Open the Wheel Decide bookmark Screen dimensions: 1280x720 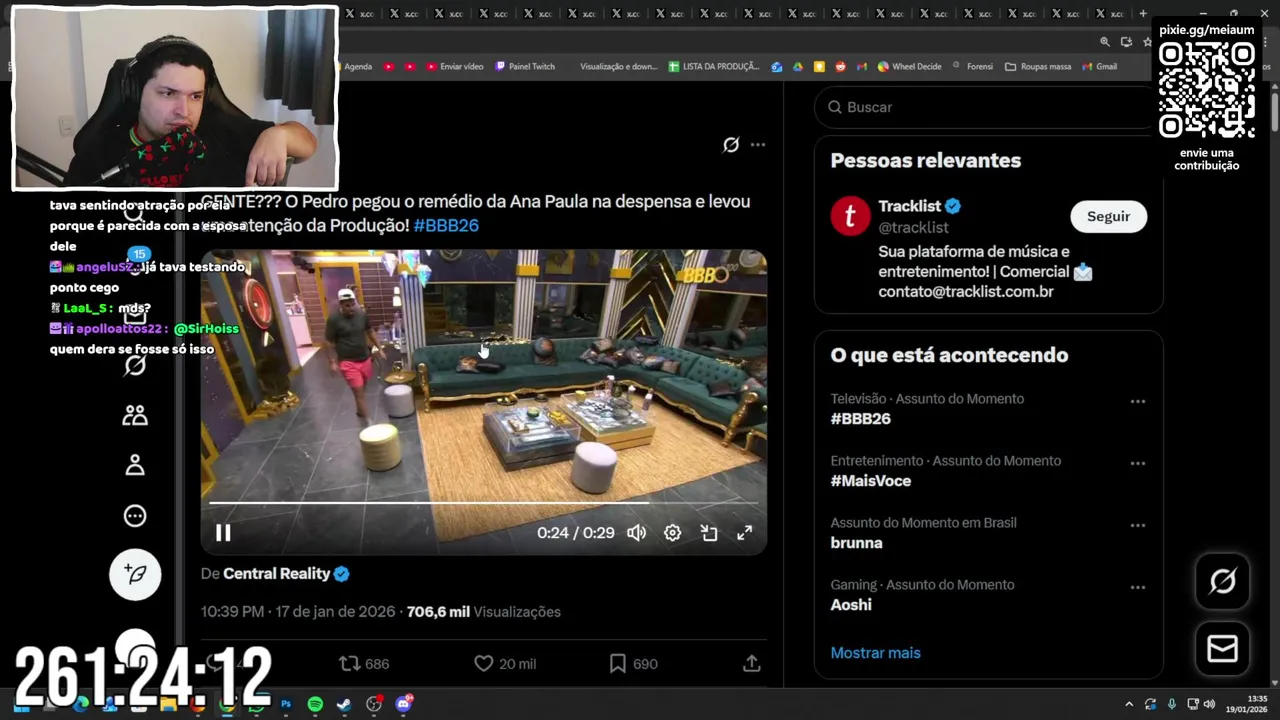[x=910, y=67]
